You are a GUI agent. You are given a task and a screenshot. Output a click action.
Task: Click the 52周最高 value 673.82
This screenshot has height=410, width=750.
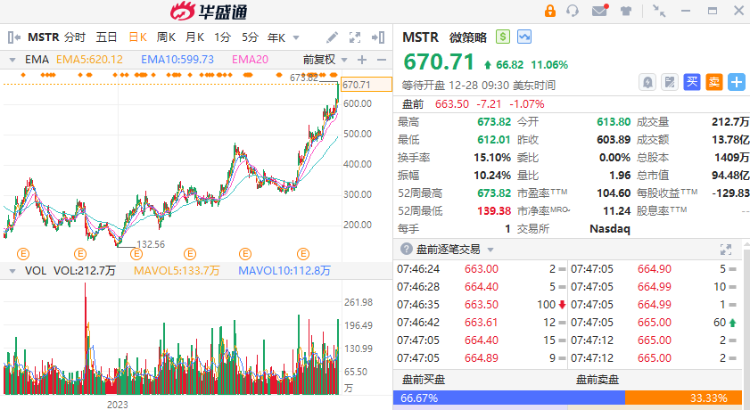494,193
